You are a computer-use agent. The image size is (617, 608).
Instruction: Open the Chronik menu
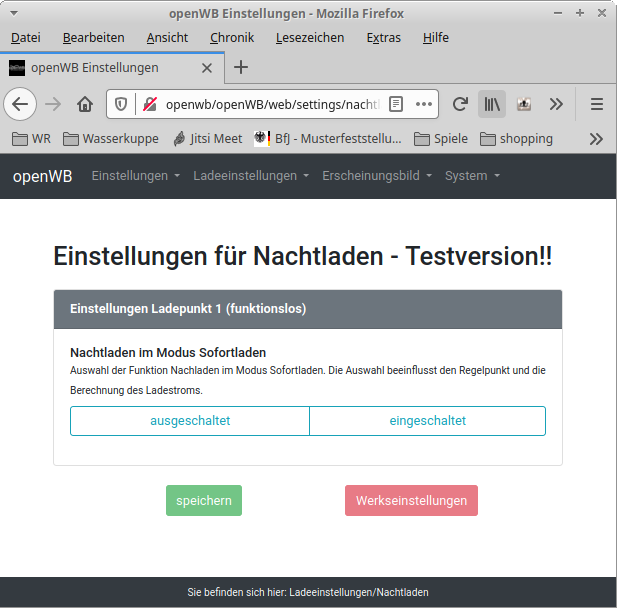click(x=232, y=38)
